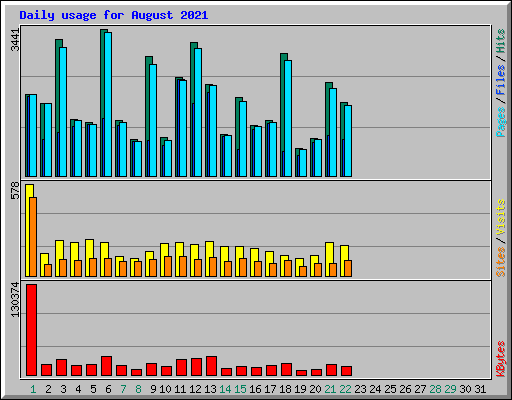512x400 pixels.
Task: Click the cyan files bar for day 3
Action: (x=63, y=112)
